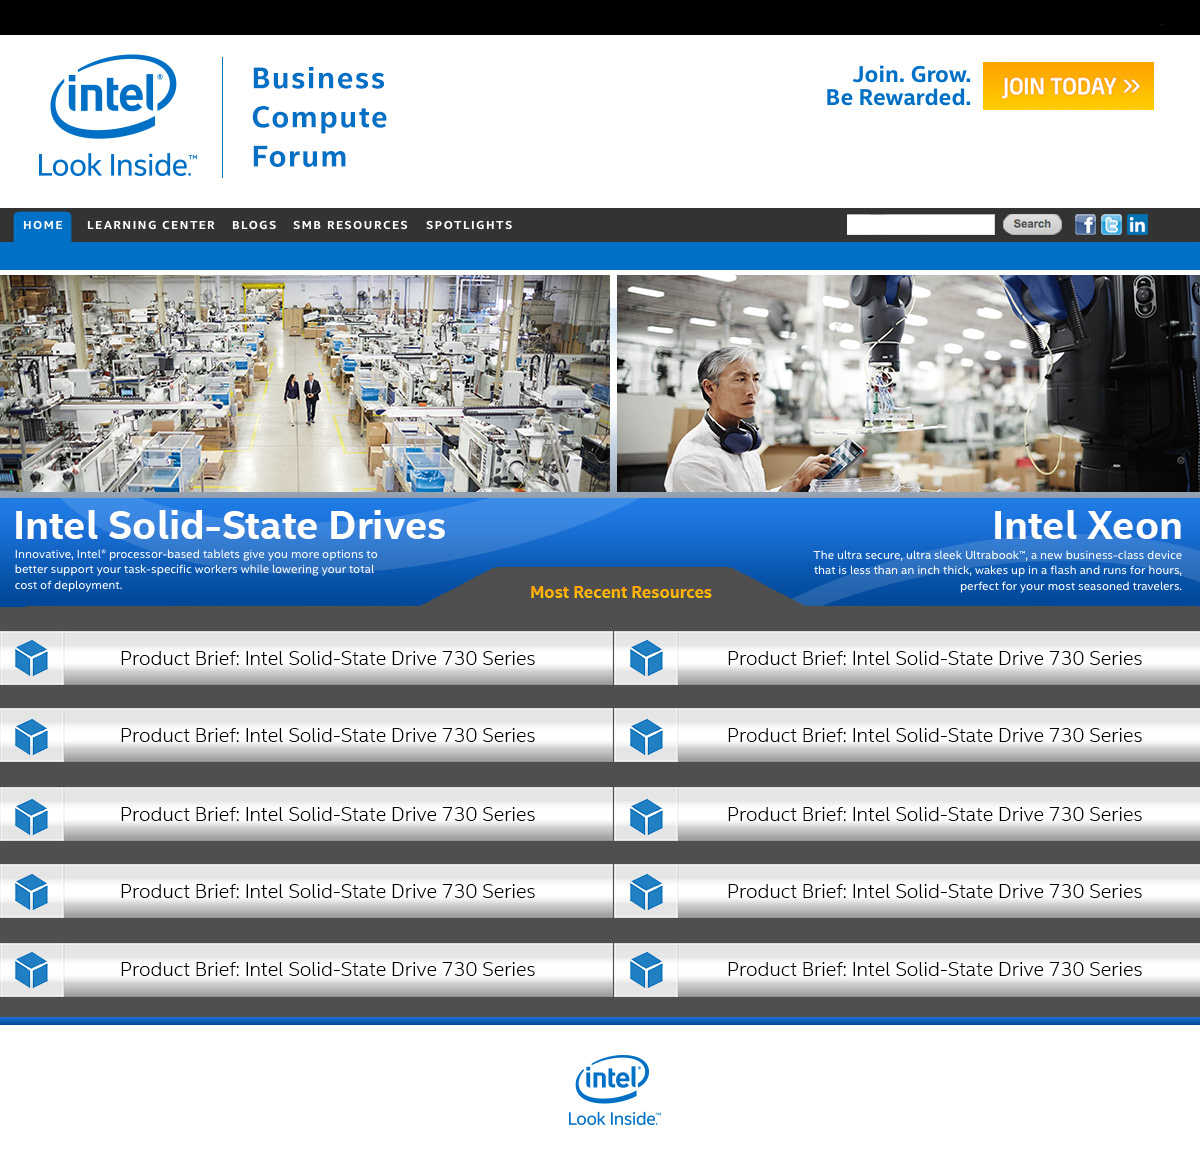Click the cube icon in last left-column row
Screen dimensions: 1200x1163
[x=32, y=970]
